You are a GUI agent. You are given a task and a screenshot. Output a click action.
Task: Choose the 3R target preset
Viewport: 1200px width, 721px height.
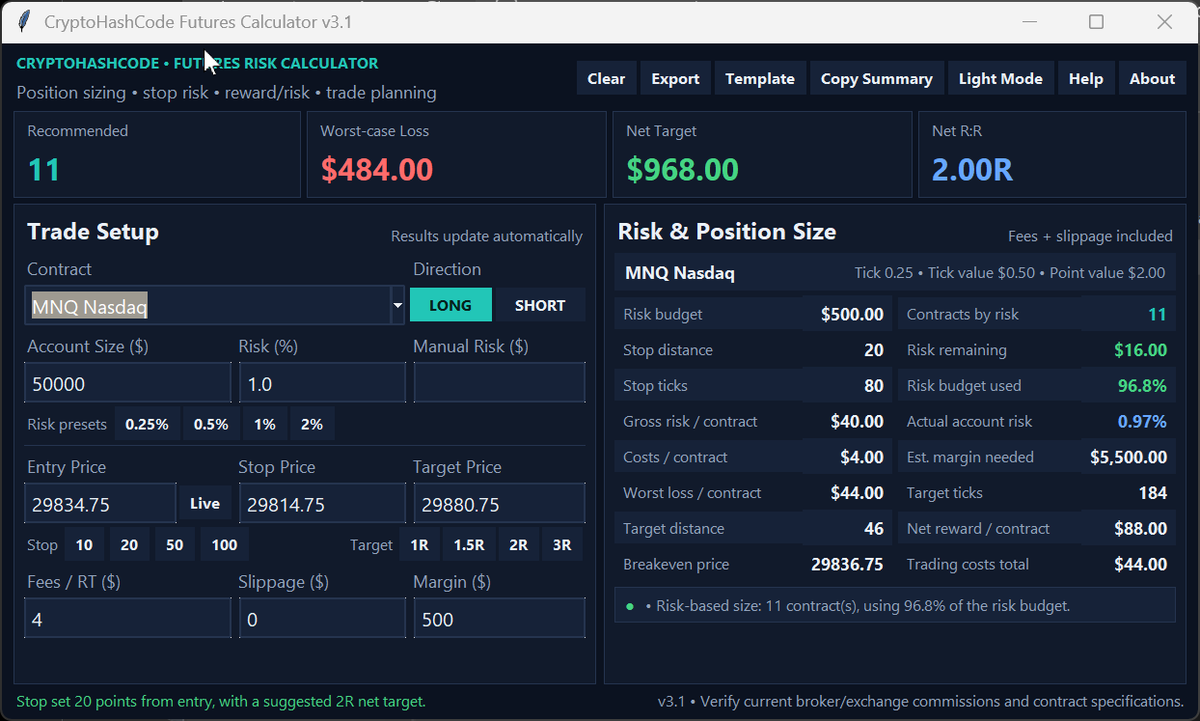(562, 545)
